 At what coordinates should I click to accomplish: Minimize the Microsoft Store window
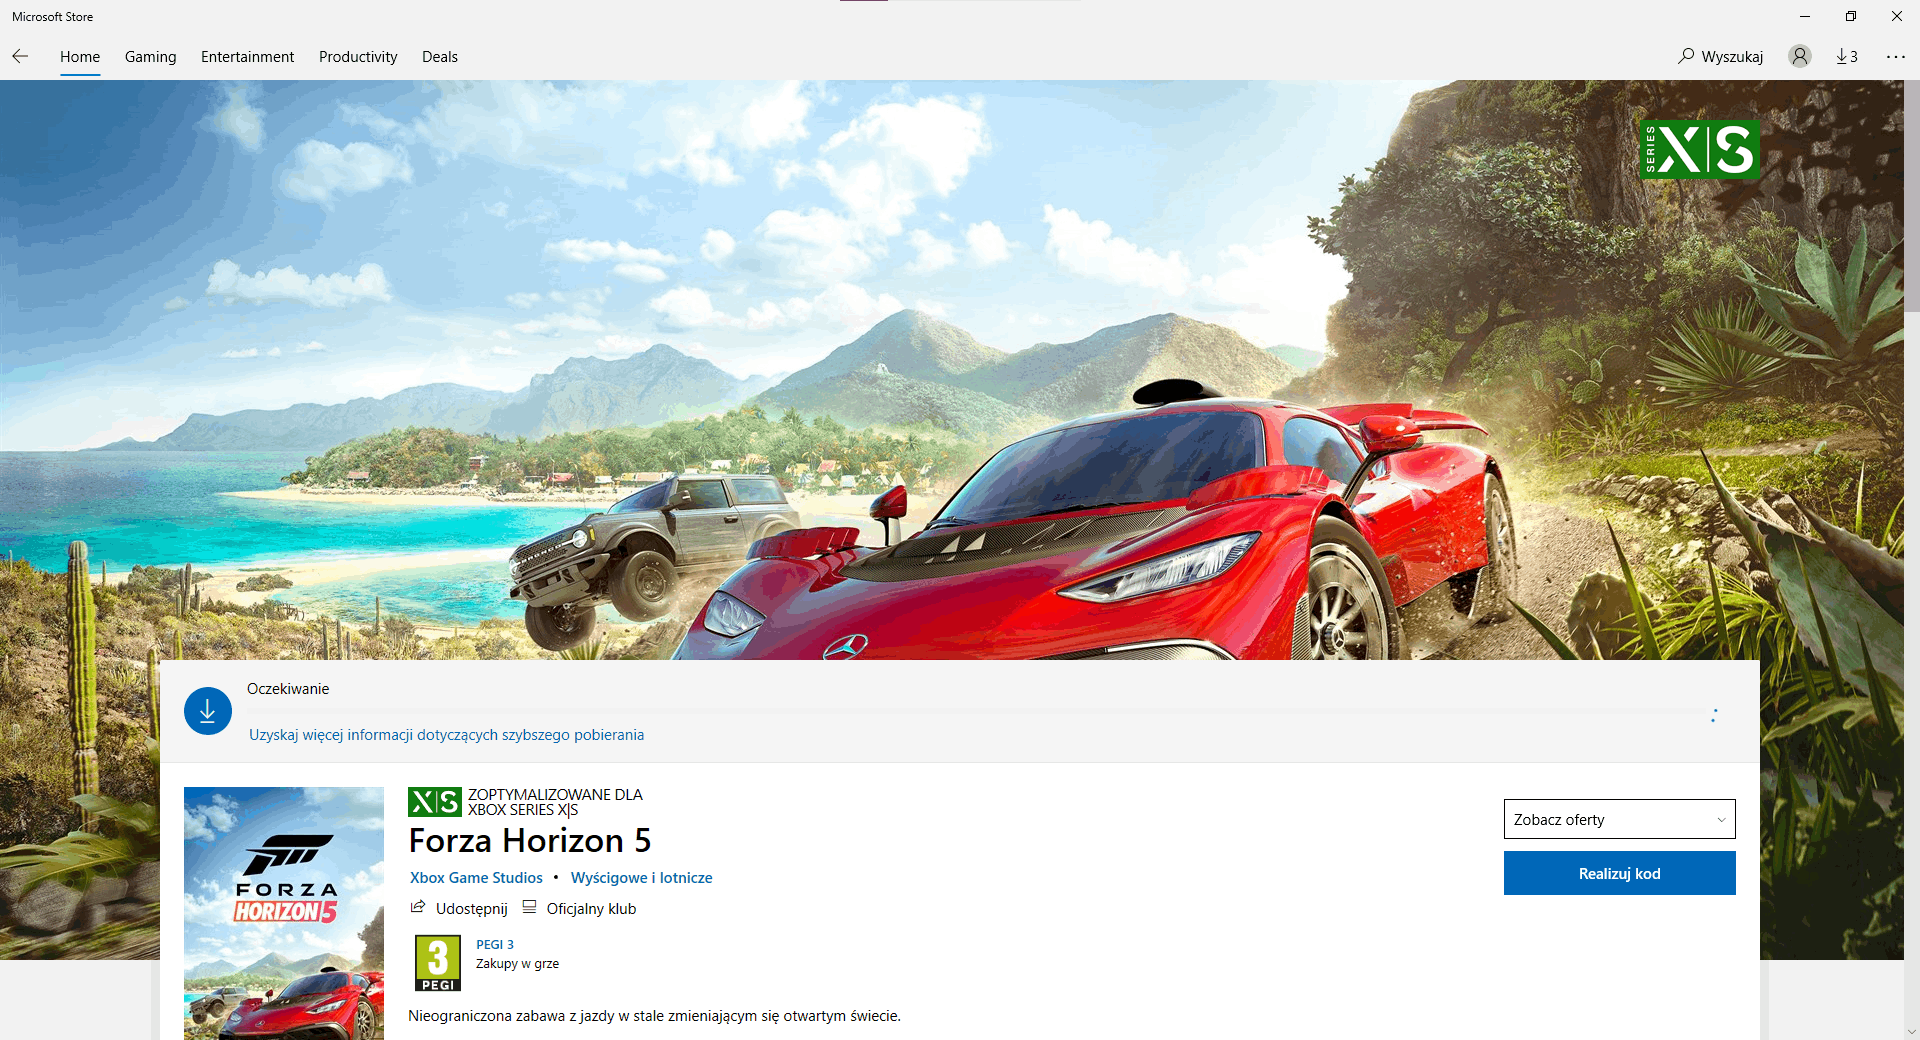click(1805, 16)
